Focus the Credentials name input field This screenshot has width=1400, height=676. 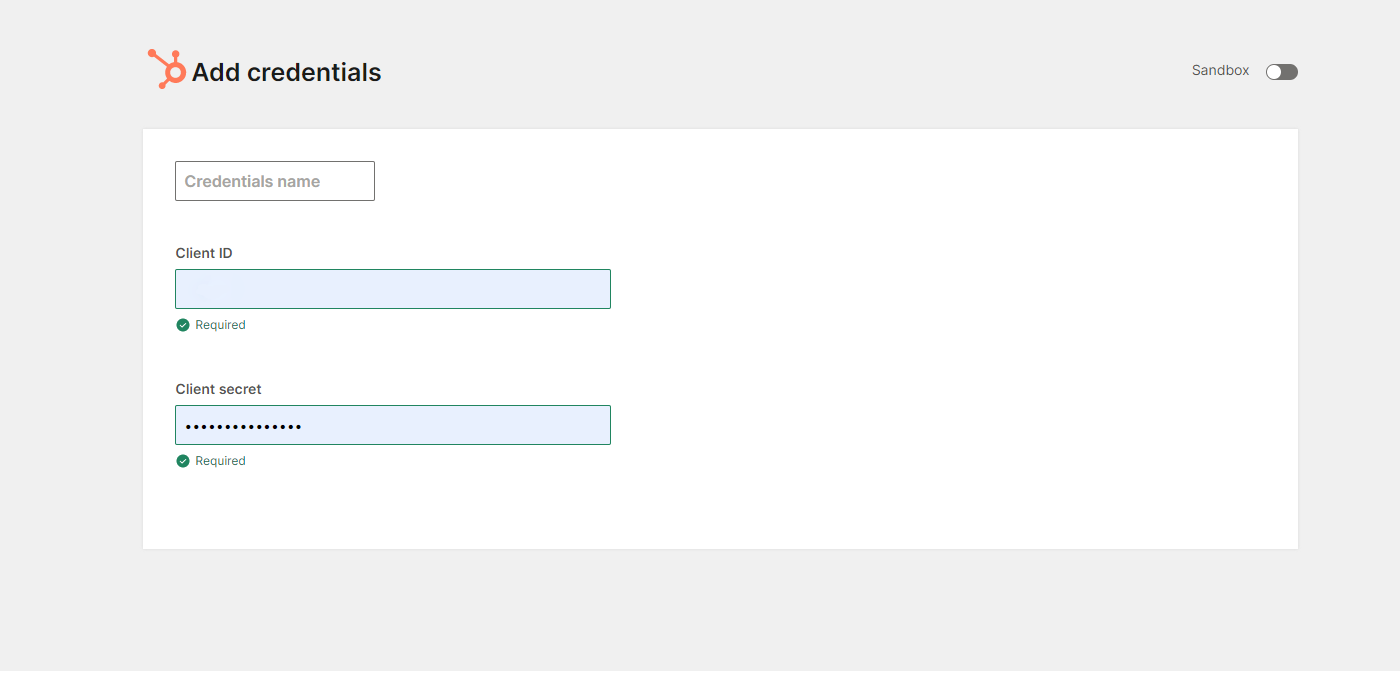point(275,181)
